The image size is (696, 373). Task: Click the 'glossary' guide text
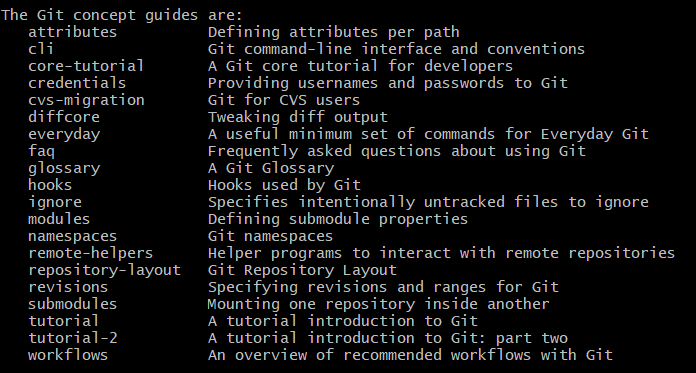(64, 169)
